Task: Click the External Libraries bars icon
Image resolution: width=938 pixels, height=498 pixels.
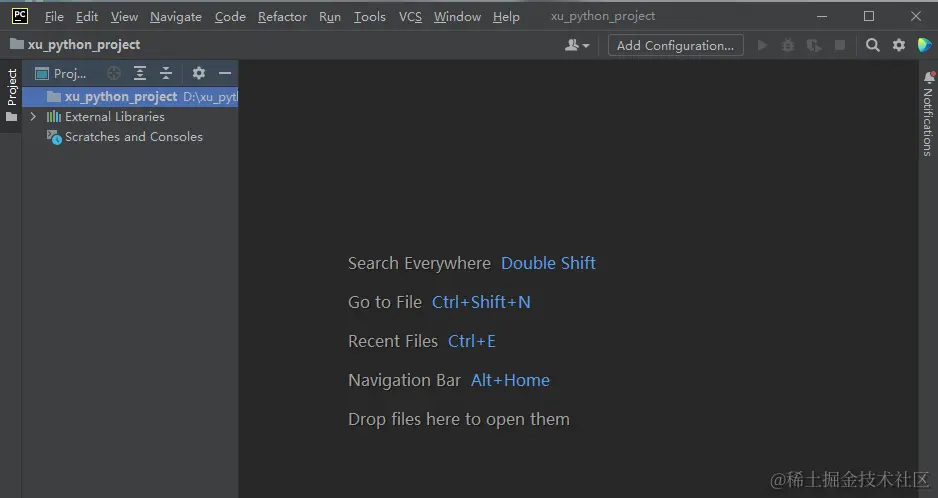Action: (54, 117)
